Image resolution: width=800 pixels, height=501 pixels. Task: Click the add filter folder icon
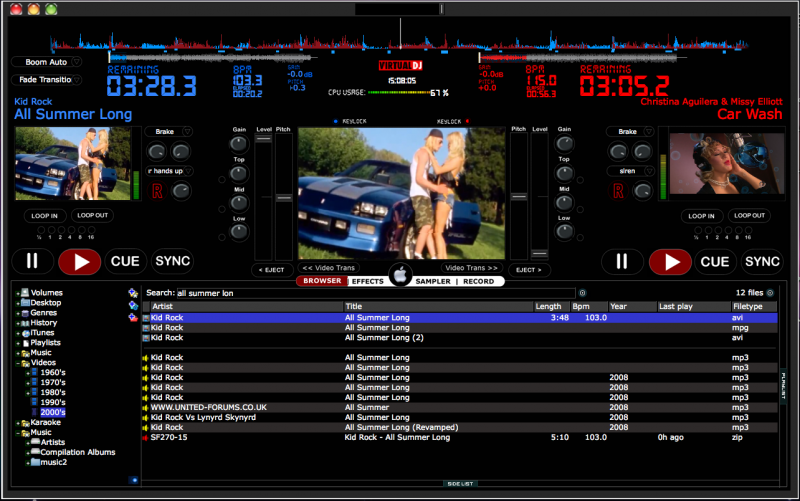(133, 305)
